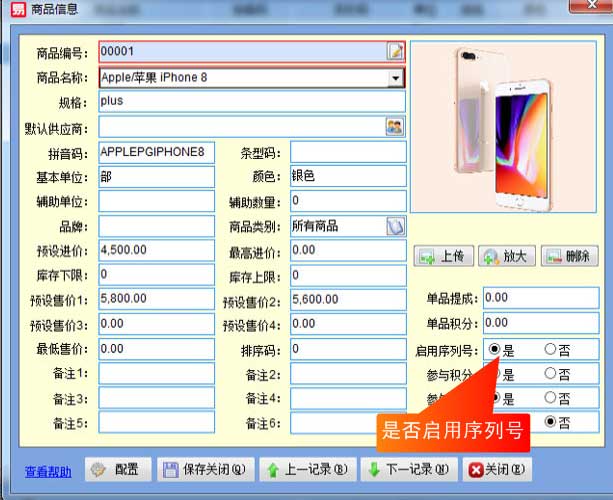Click 删除 to remove the product image
Viewport: 613px width, 500px height.
570,256
